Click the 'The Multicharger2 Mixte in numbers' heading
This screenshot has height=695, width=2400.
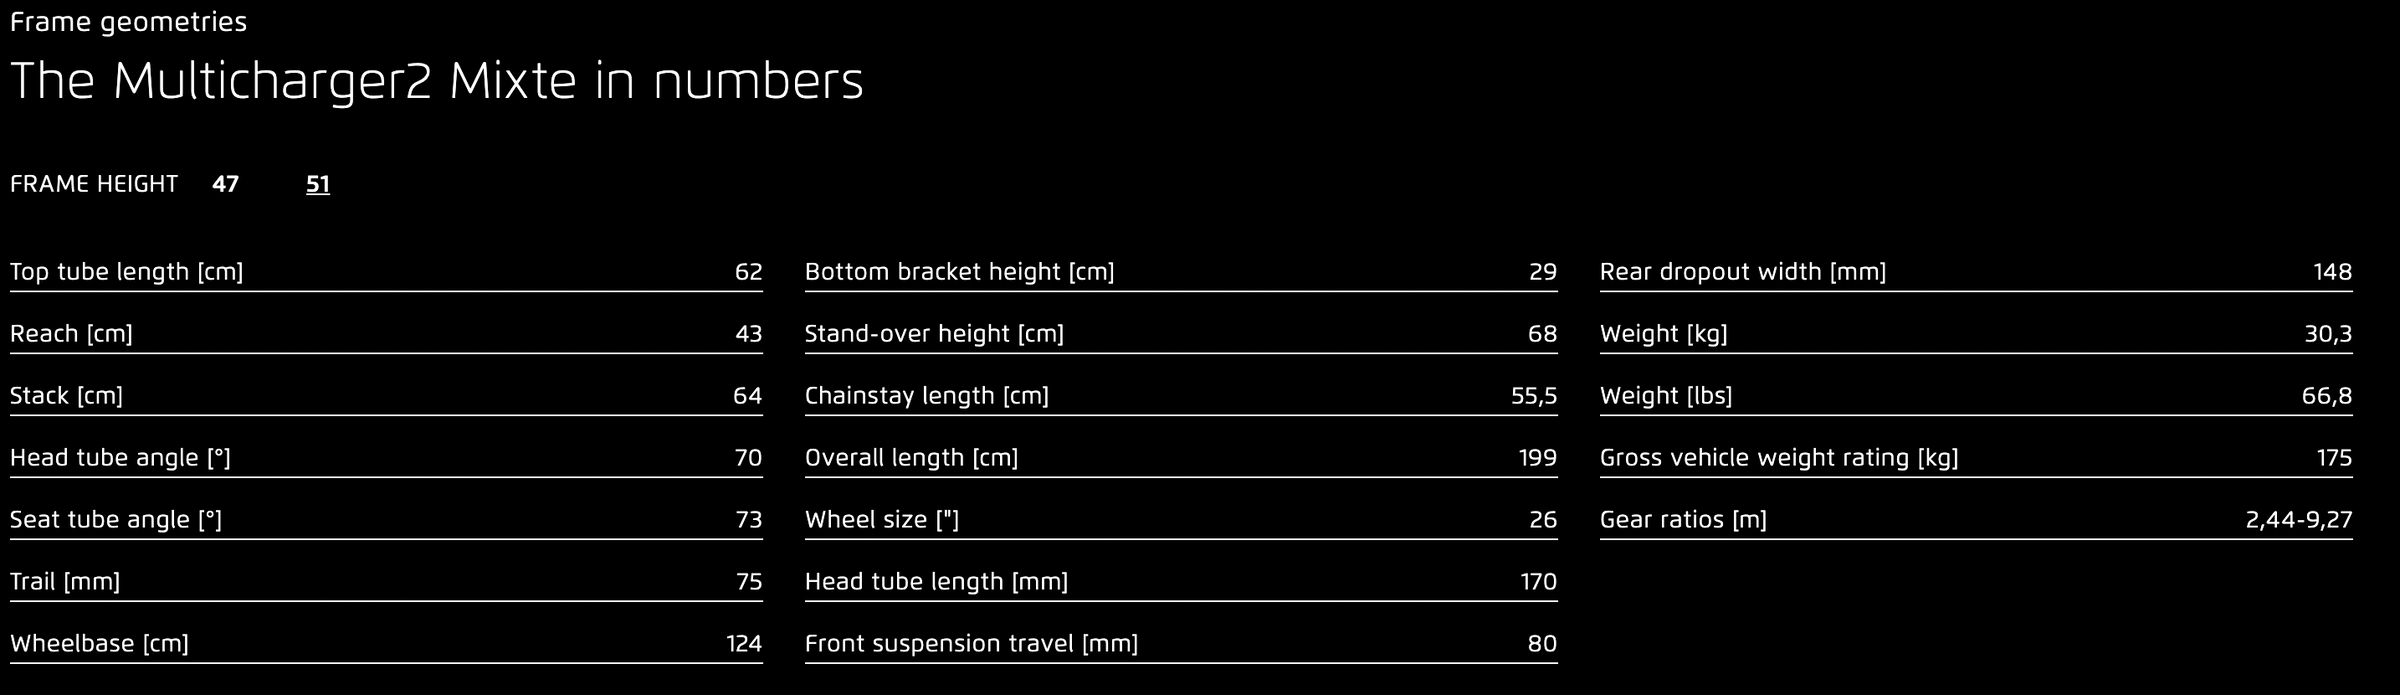[x=437, y=81]
